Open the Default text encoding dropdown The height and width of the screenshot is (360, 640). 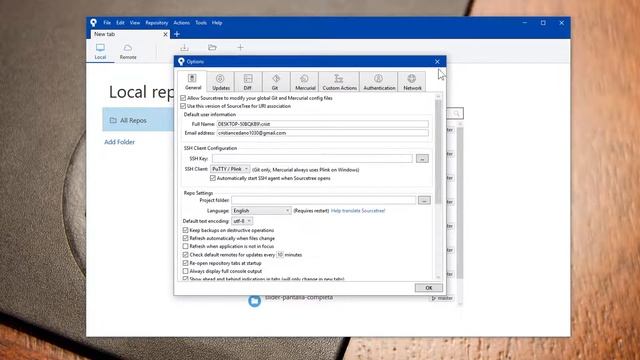[x=242, y=221]
